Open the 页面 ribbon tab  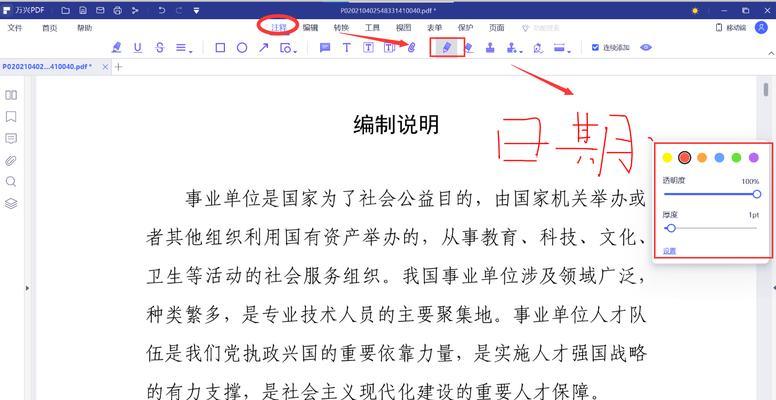[496, 28]
